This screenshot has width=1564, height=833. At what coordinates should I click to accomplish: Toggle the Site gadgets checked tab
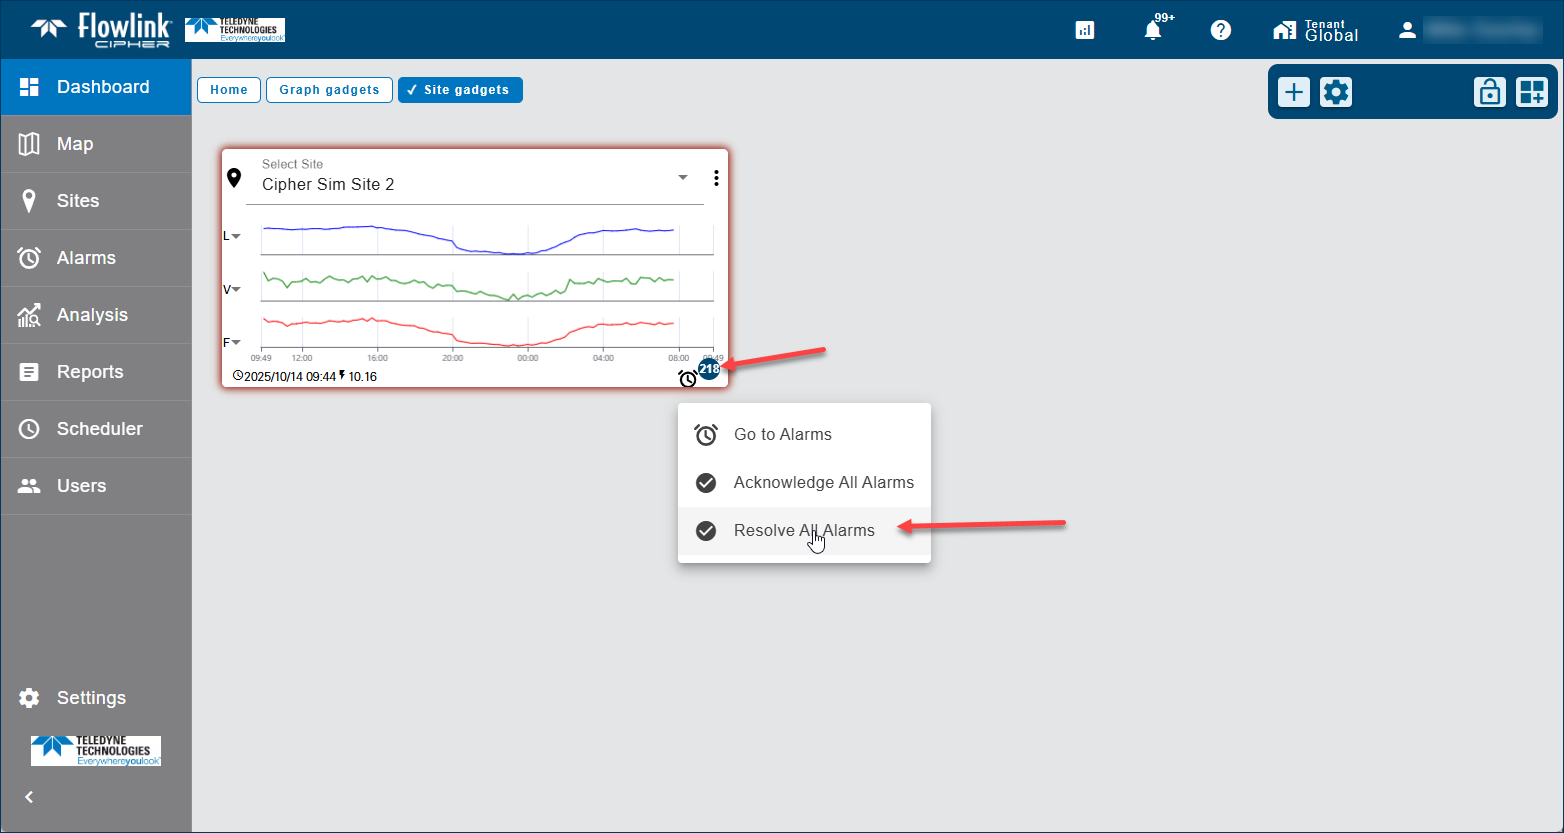click(460, 90)
